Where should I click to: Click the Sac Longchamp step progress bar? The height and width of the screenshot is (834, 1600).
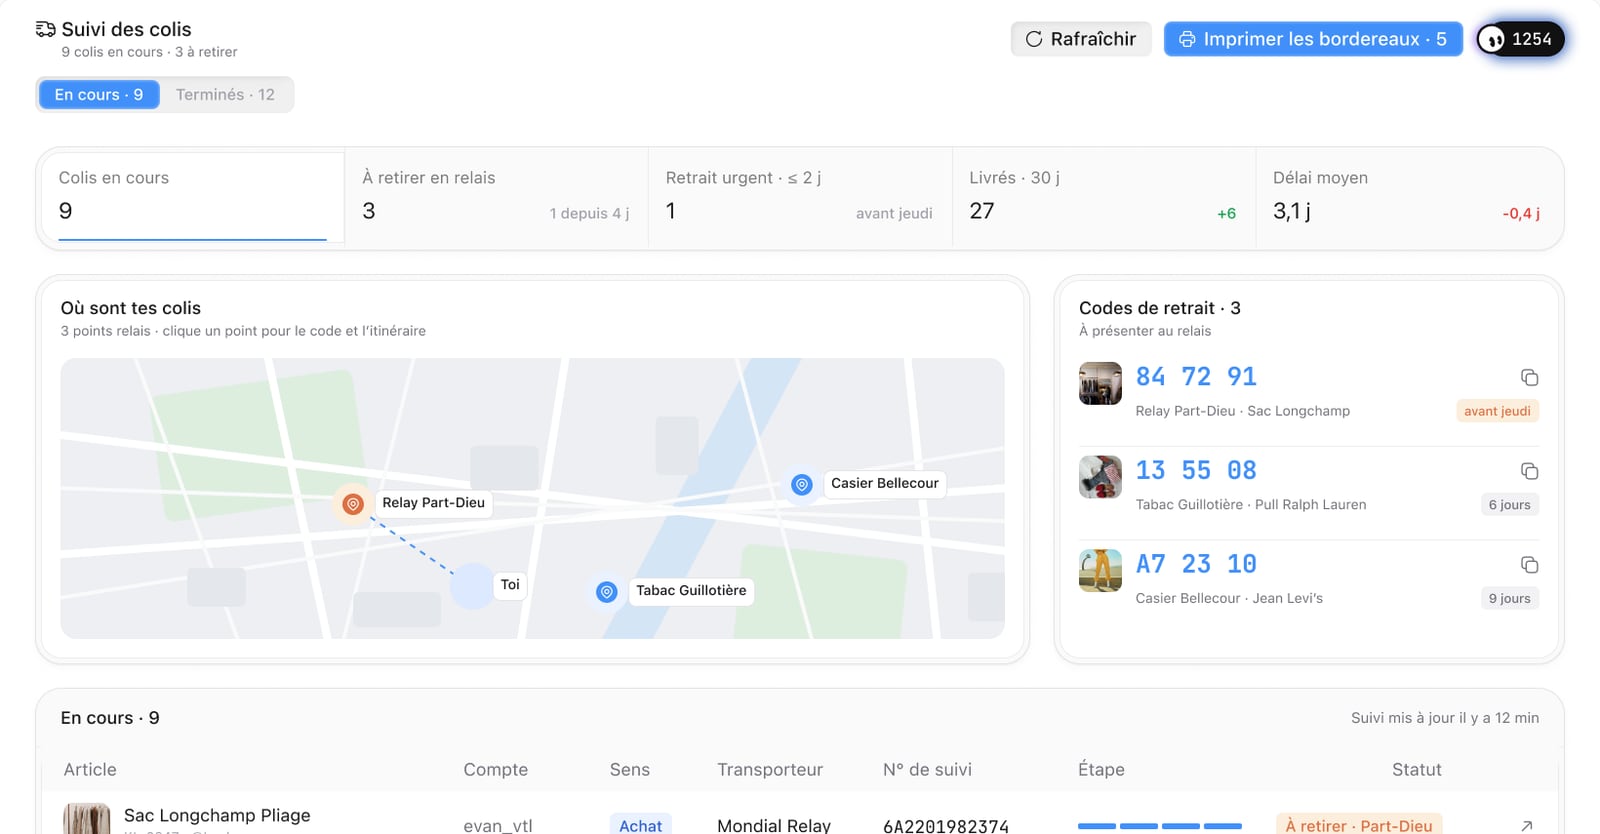1160,826
